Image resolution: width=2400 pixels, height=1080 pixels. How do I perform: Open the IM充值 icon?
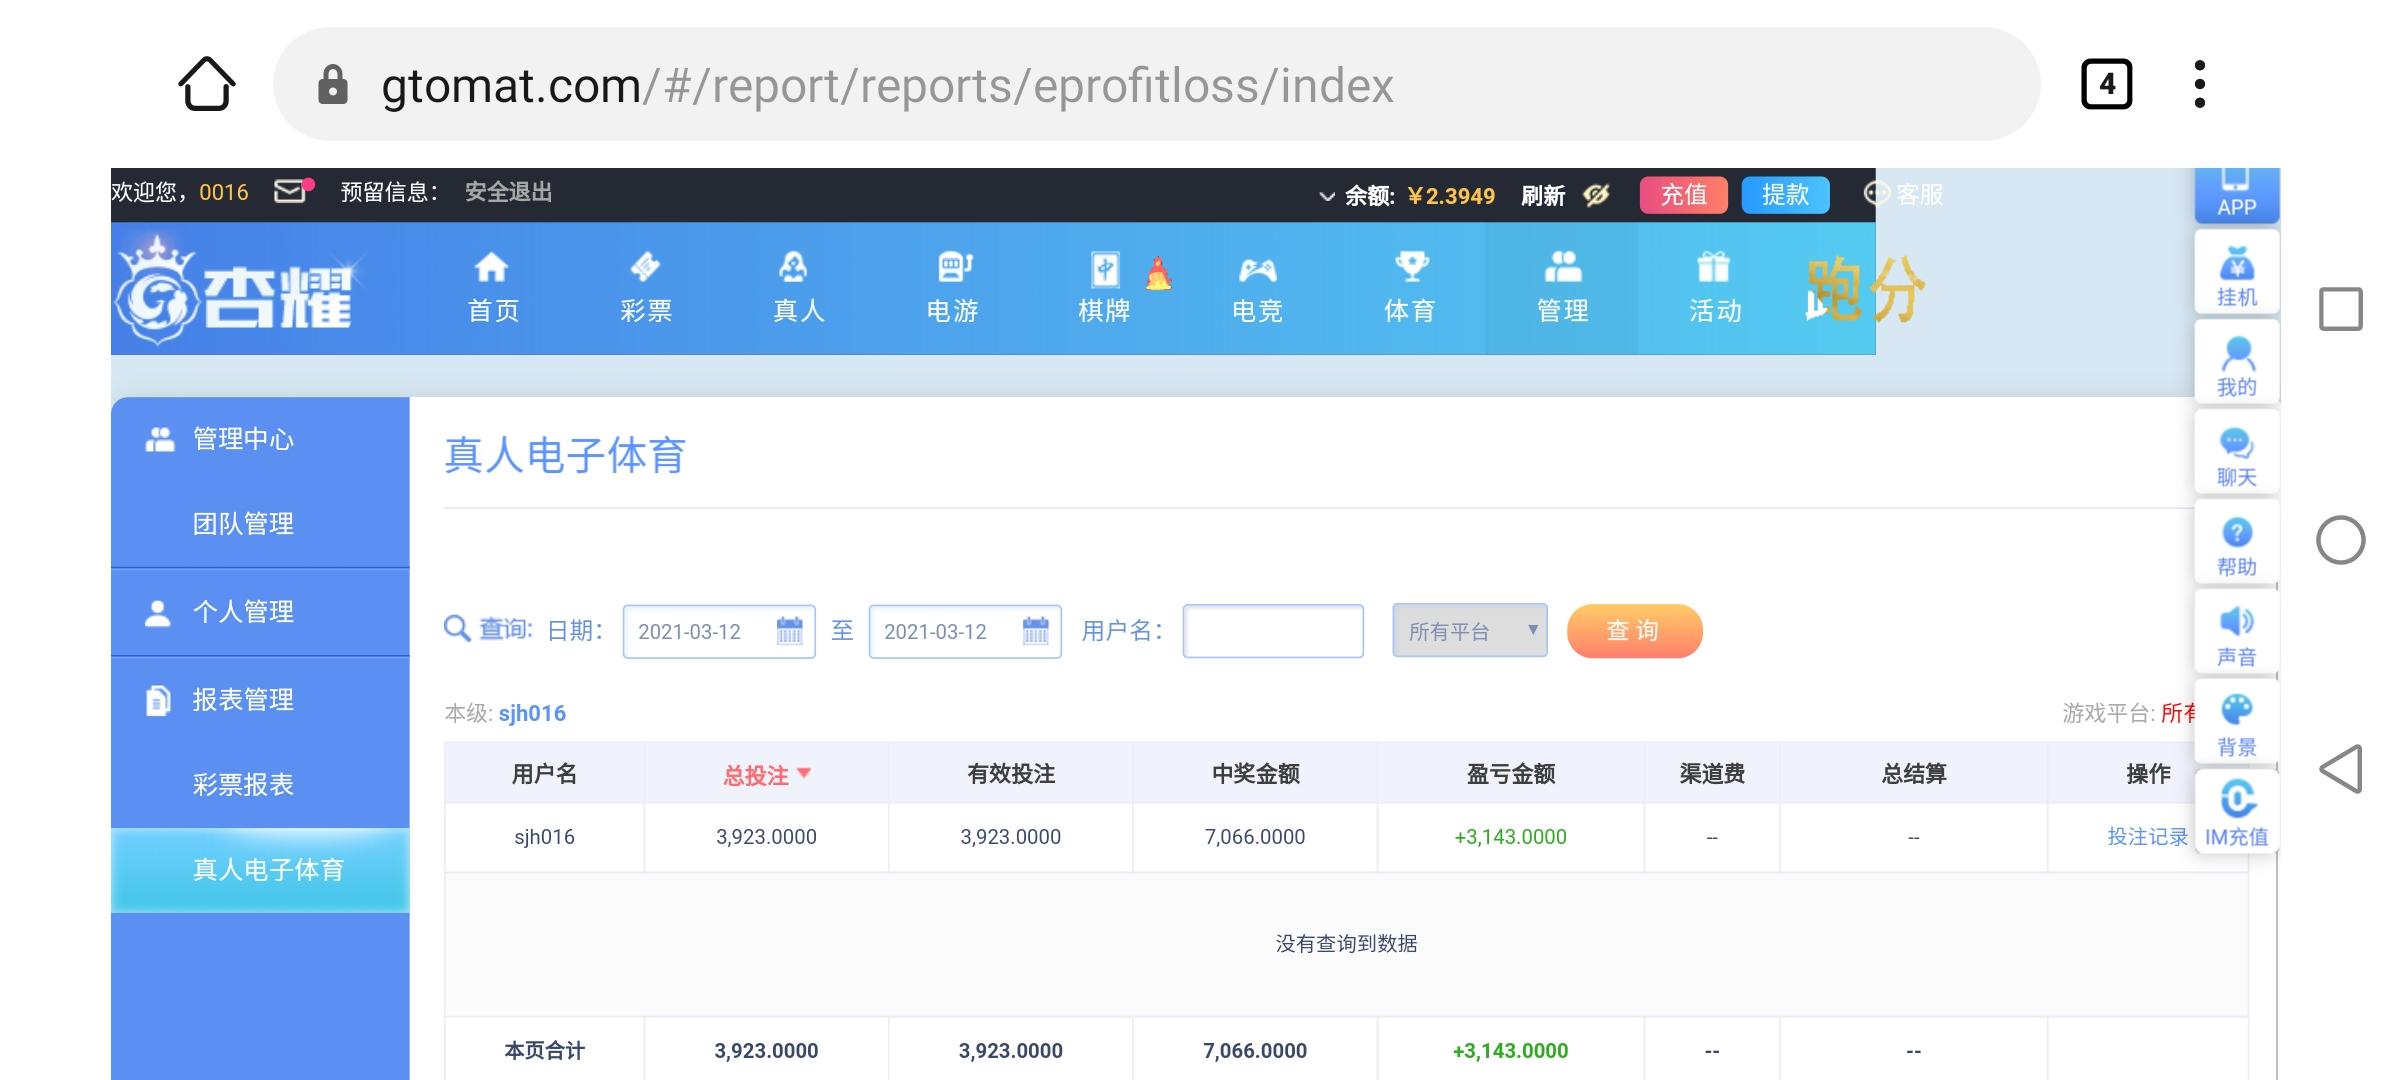pyautogui.click(x=2237, y=814)
